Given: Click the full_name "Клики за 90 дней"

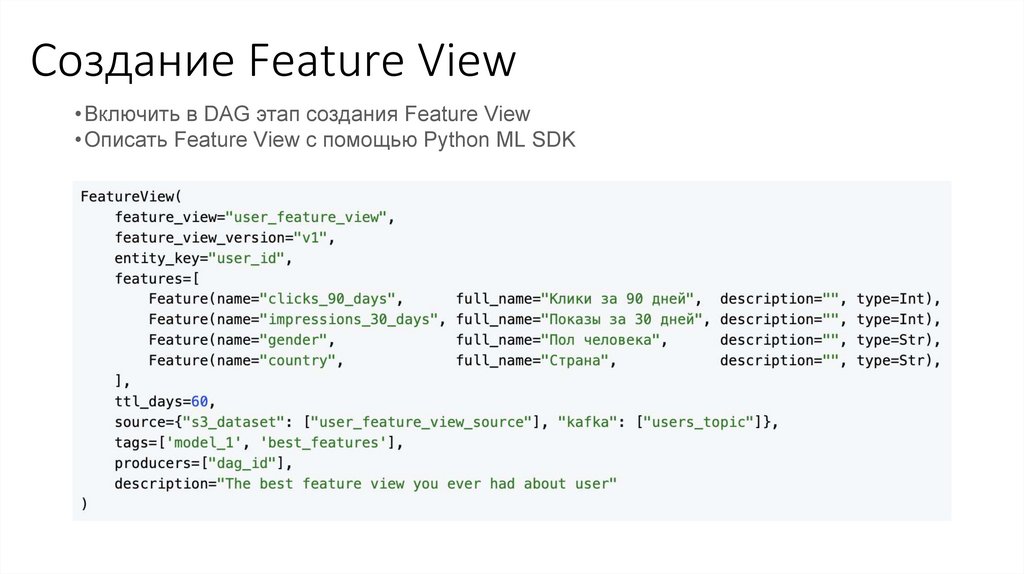Looking at the screenshot, I should (x=620, y=299).
